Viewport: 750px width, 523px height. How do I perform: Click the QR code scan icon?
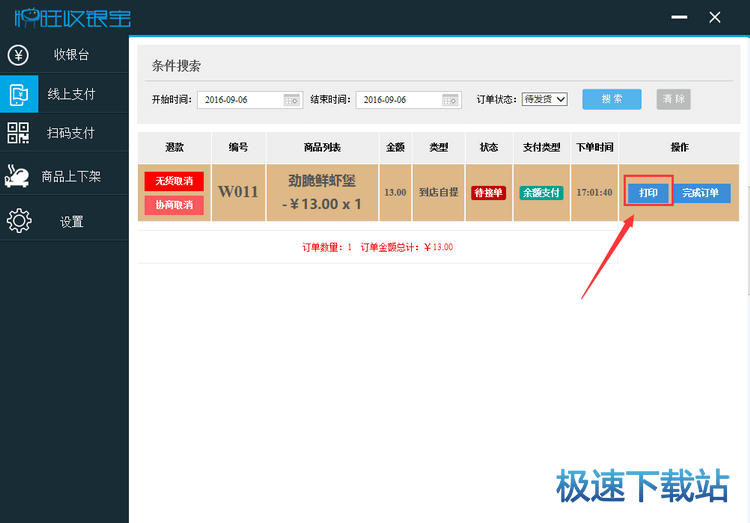tap(18, 133)
